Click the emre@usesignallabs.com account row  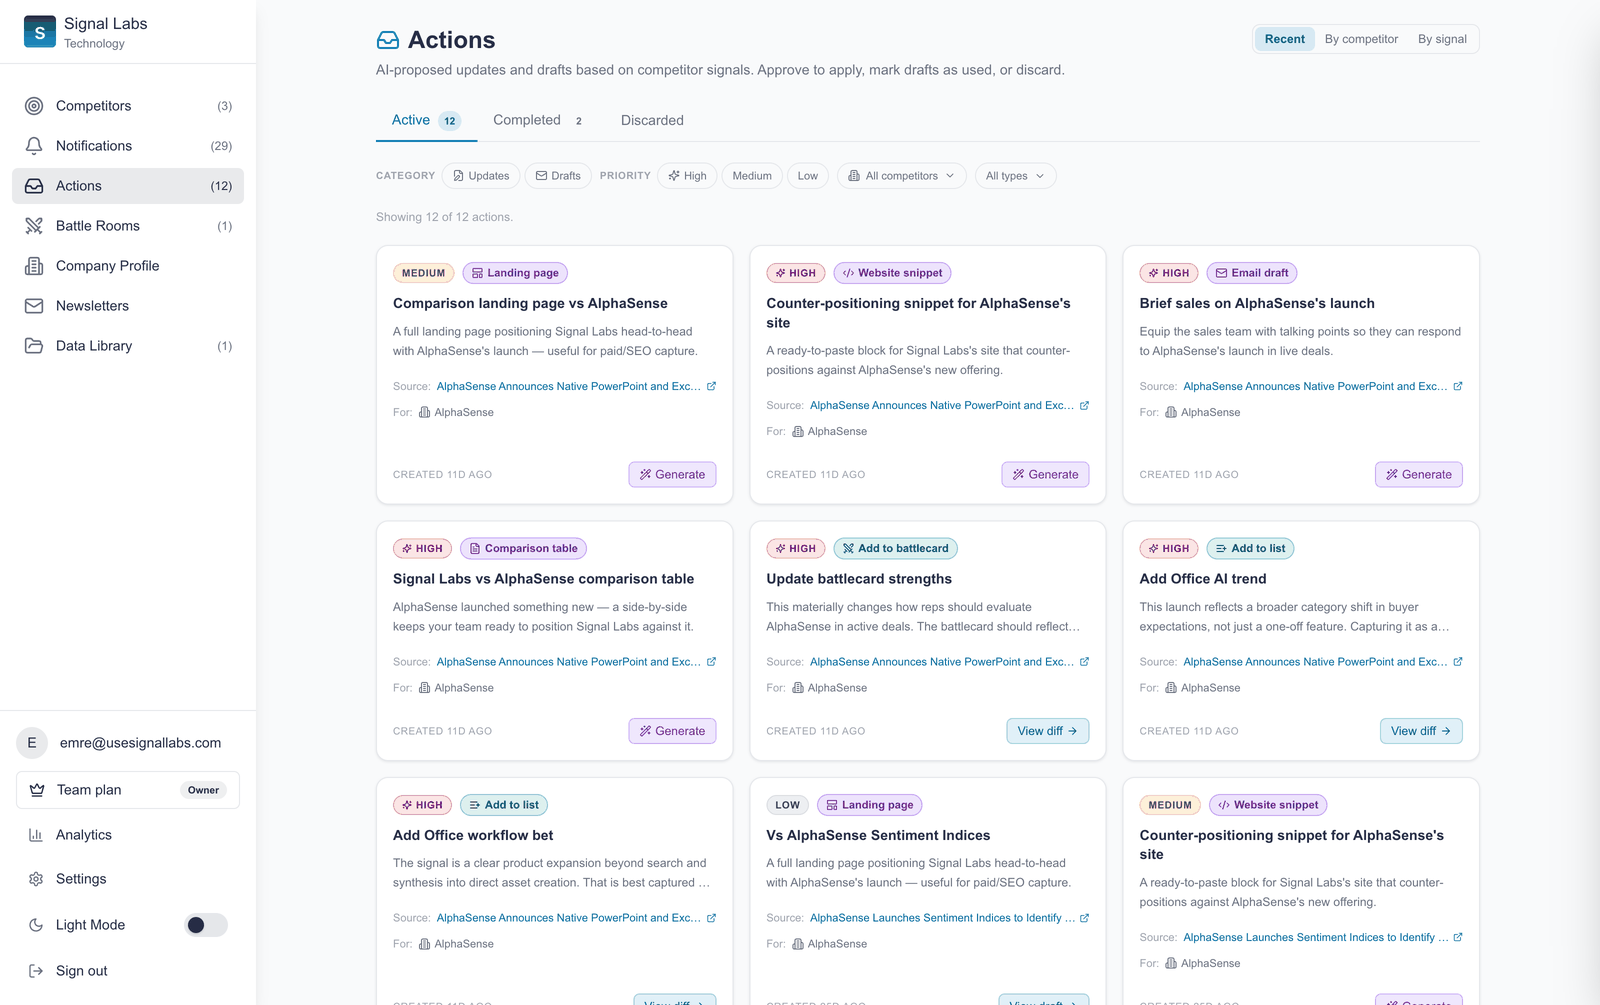128,743
